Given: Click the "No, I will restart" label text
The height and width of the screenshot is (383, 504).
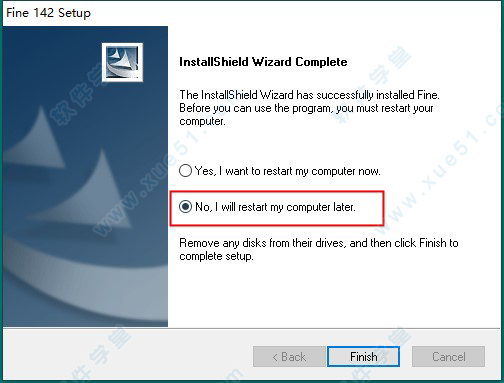Looking at the screenshot, I should [275, 207].
